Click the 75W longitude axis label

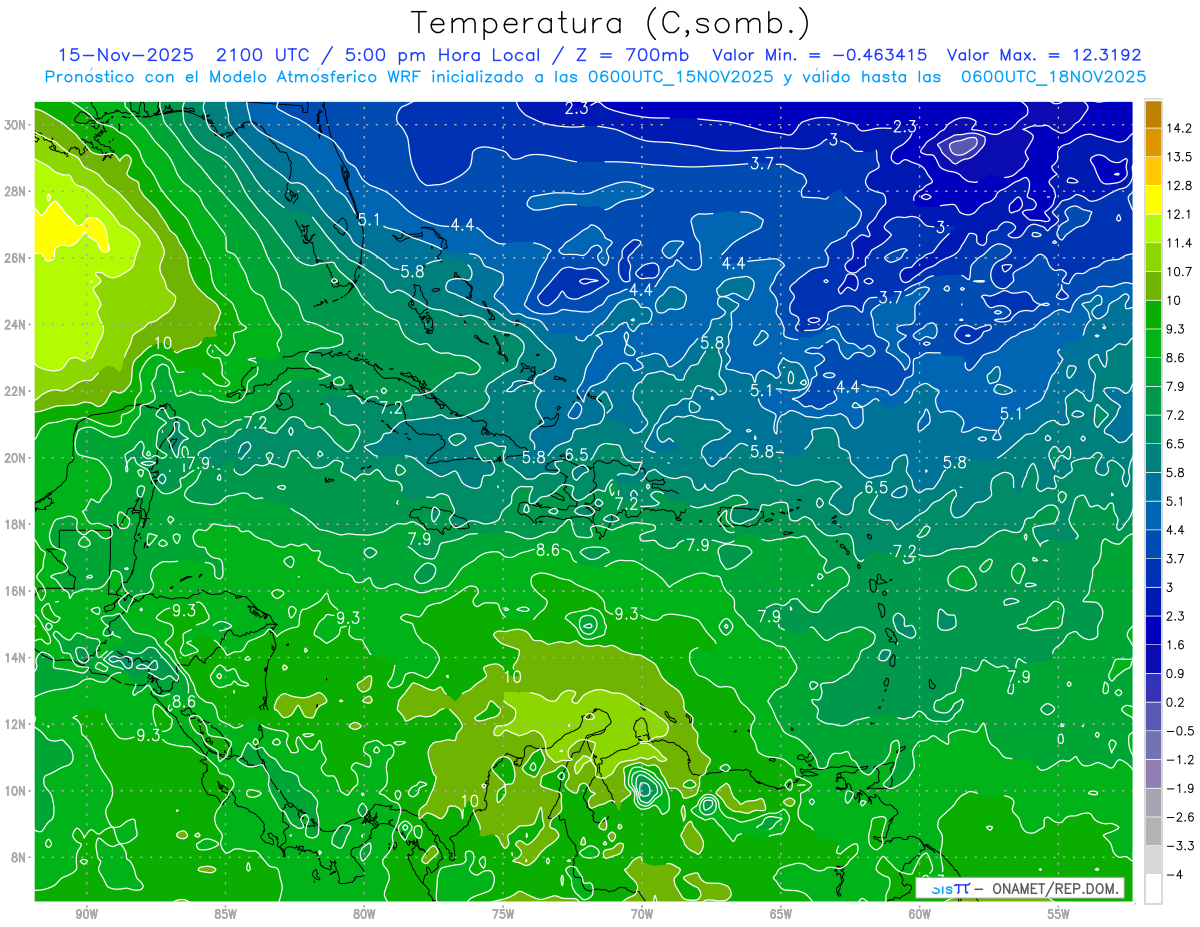tap(503, 914)
